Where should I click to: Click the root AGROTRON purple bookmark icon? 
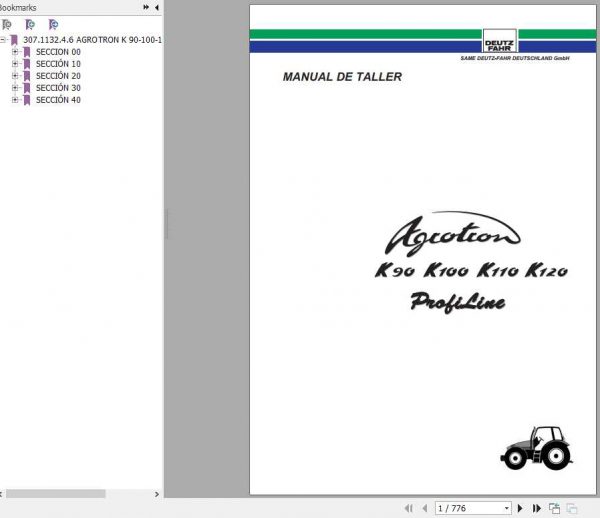coord(14,40)
